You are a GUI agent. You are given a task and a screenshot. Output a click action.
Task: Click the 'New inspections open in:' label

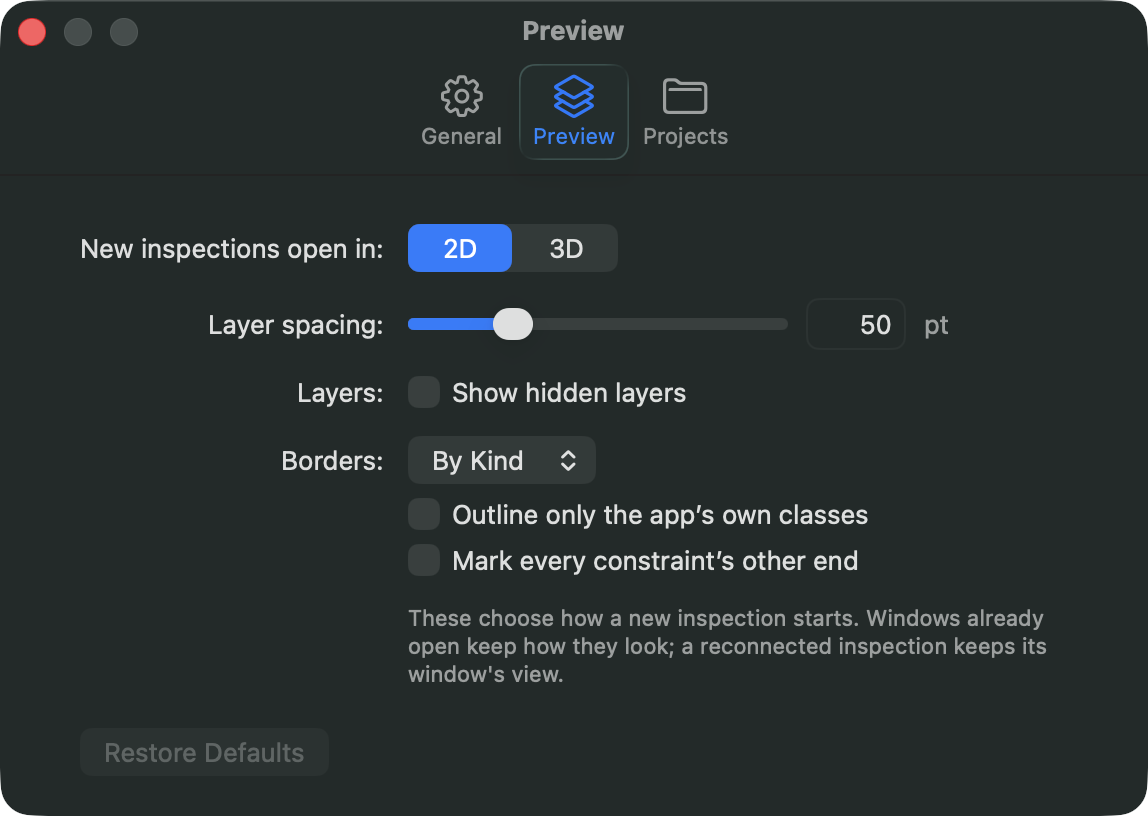(231, 249)
